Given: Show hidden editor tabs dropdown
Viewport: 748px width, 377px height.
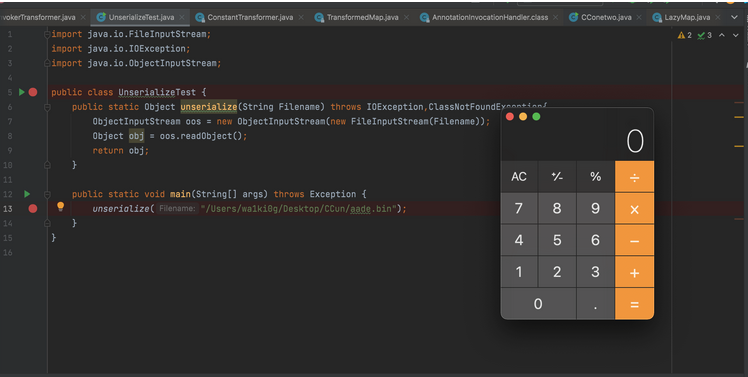Looking at the screenshot, I should 734,17.
